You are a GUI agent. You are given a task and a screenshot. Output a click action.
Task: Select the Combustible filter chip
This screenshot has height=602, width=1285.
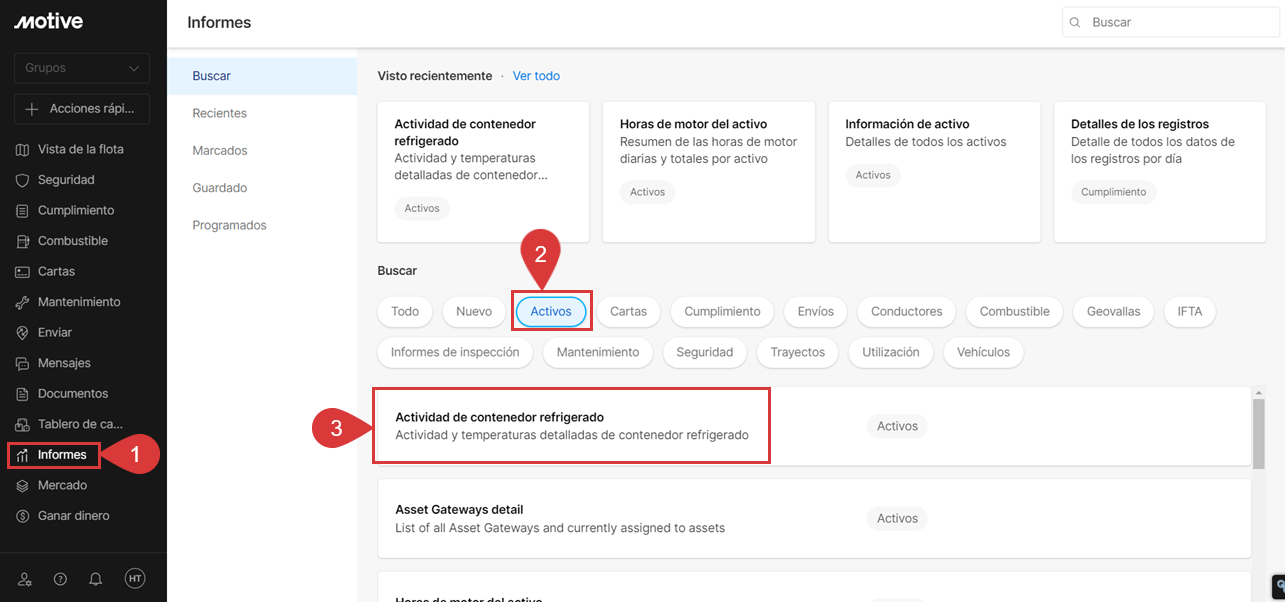tap(1015, 312)
